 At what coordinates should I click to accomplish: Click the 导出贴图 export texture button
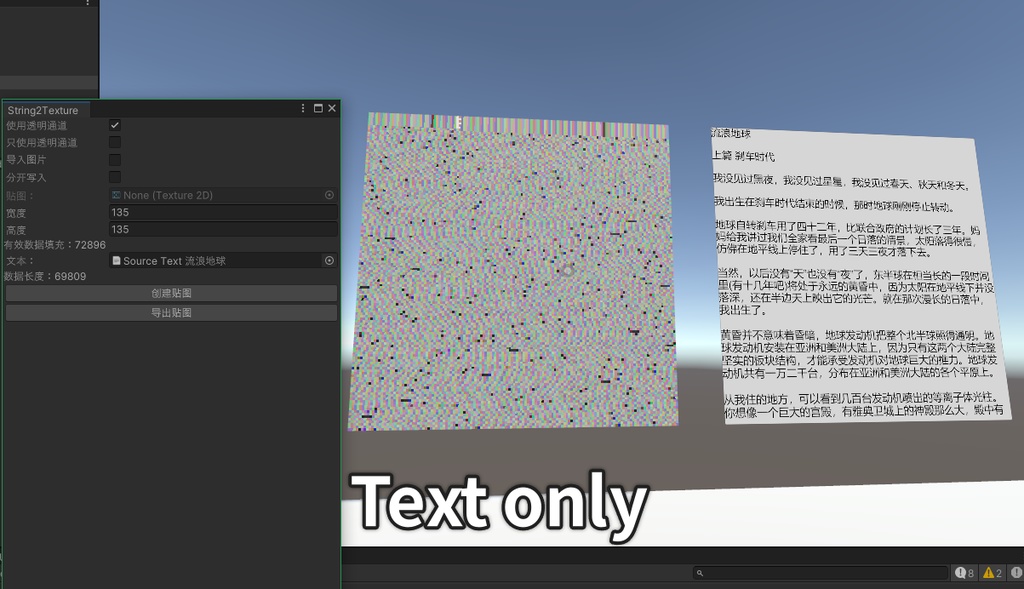click(170, 312)
